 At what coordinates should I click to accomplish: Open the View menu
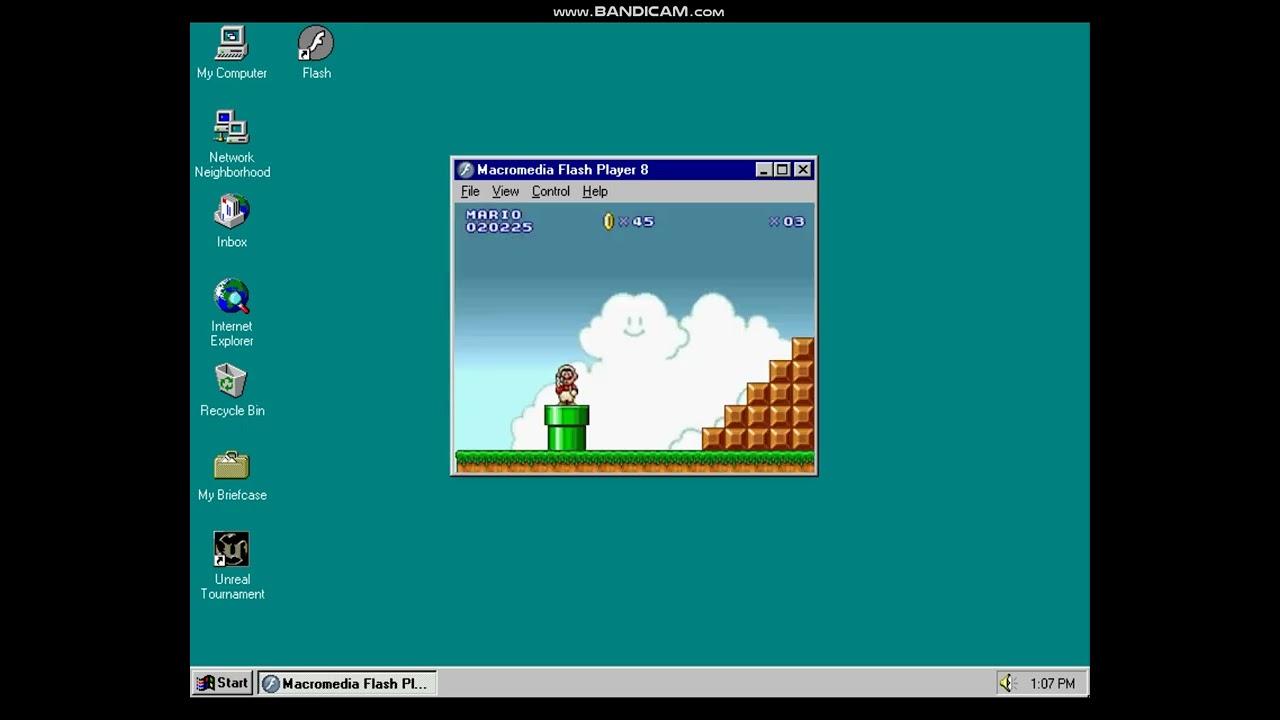(505, 191)
